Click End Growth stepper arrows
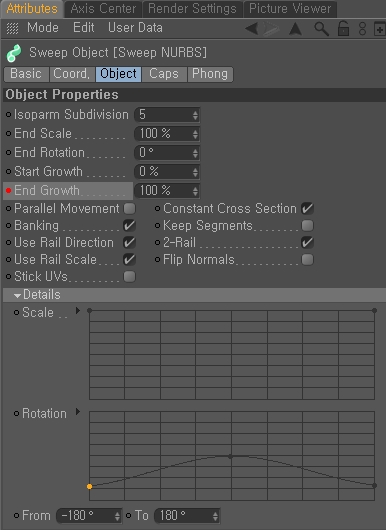Viewport: 386px width, 530px height. tap(195, 191)
